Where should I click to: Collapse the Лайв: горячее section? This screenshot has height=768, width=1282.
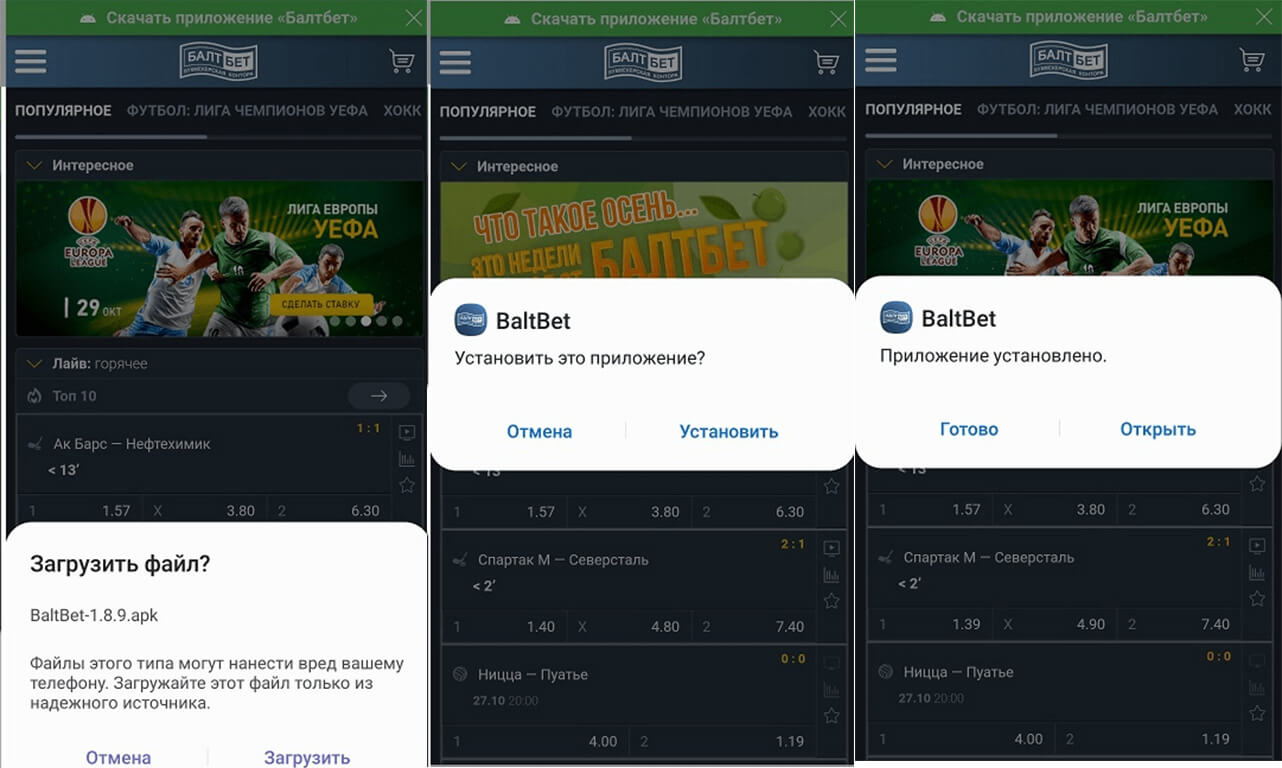coord(34,363)
